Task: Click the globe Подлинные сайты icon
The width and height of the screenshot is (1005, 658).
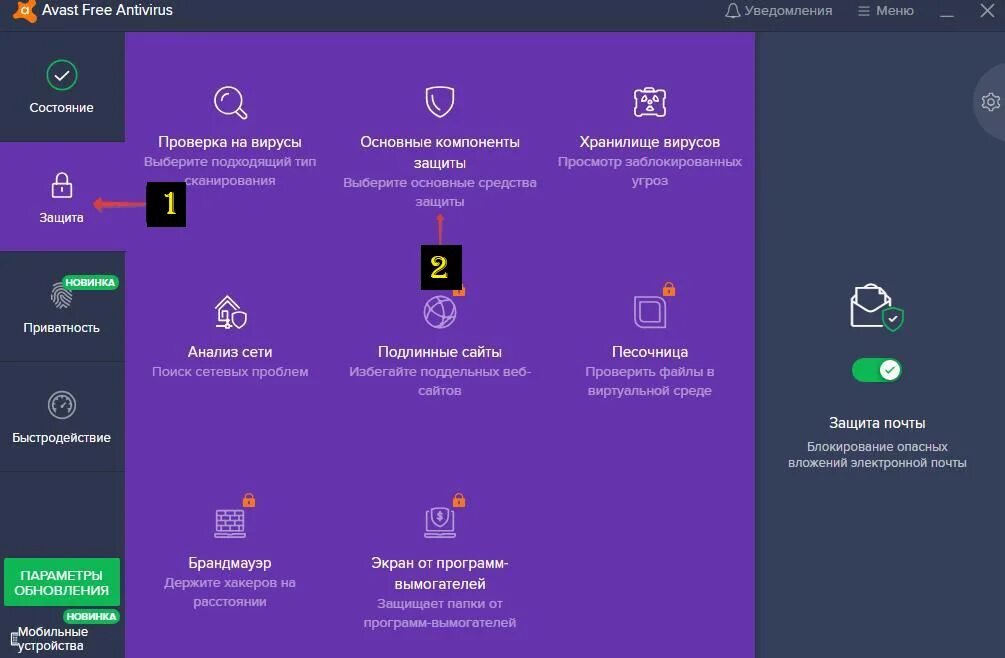Action: [440, 313]
